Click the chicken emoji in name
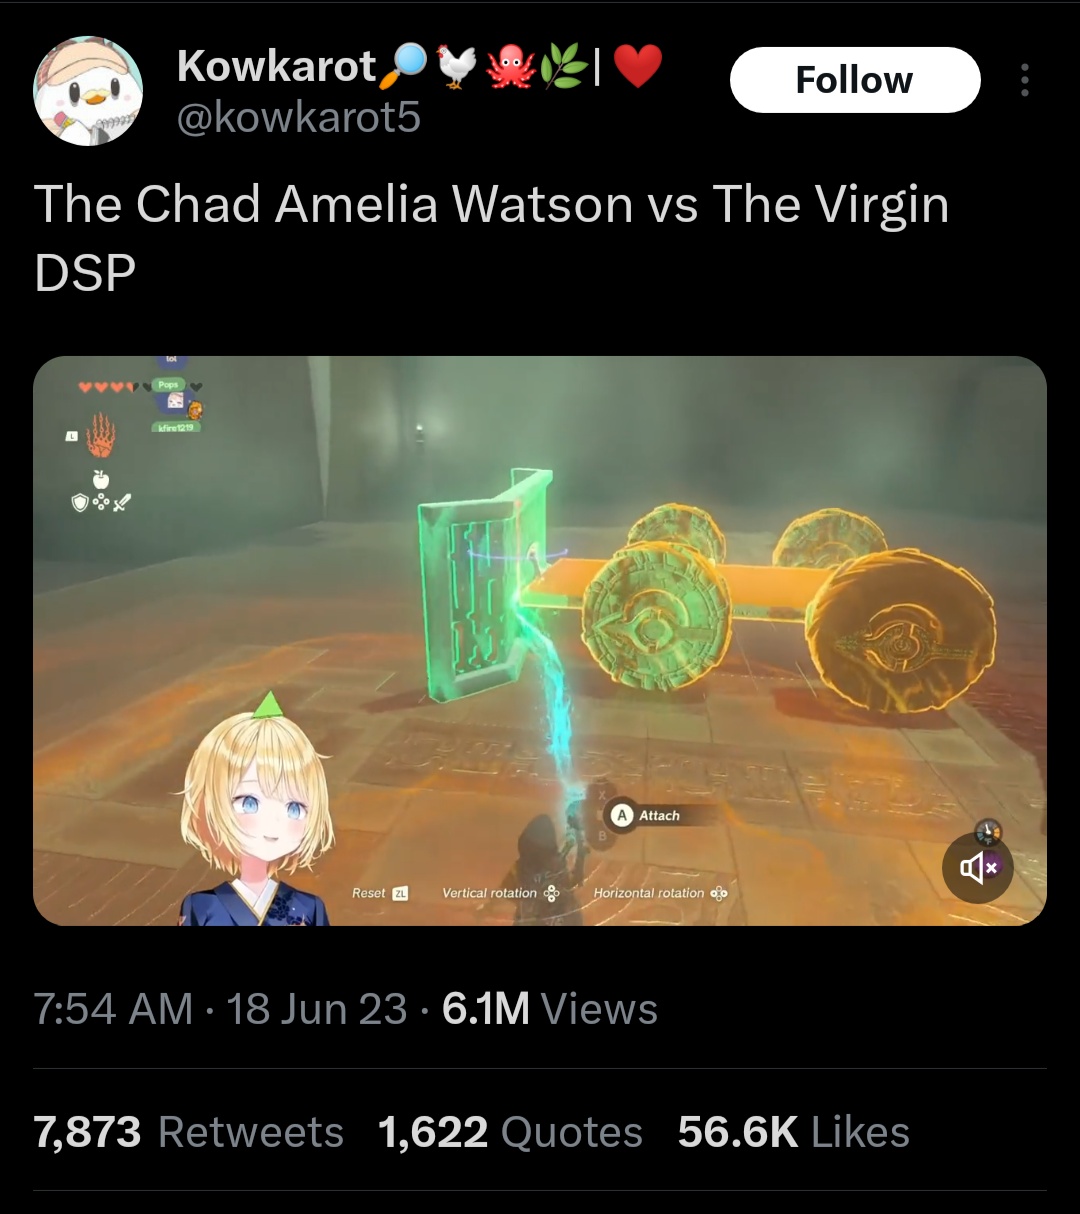The width and height of the screenshot is (1080, 1214). click(457, 67)
